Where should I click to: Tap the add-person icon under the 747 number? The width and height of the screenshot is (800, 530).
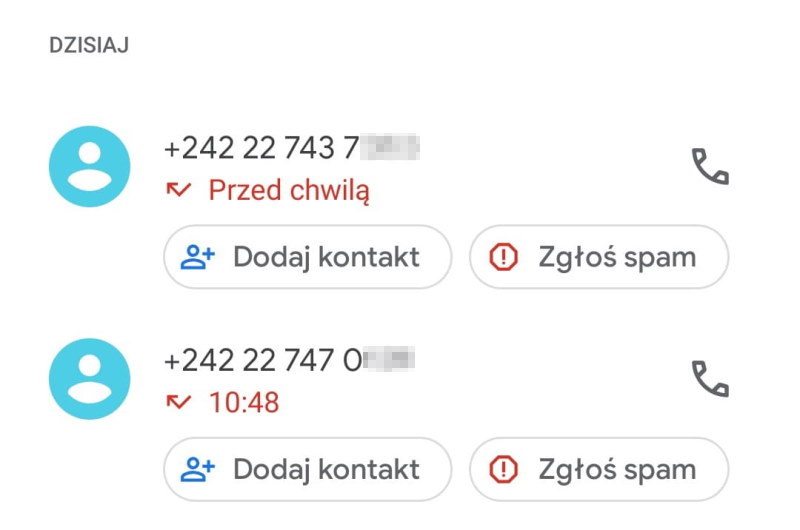click(198, 469)
